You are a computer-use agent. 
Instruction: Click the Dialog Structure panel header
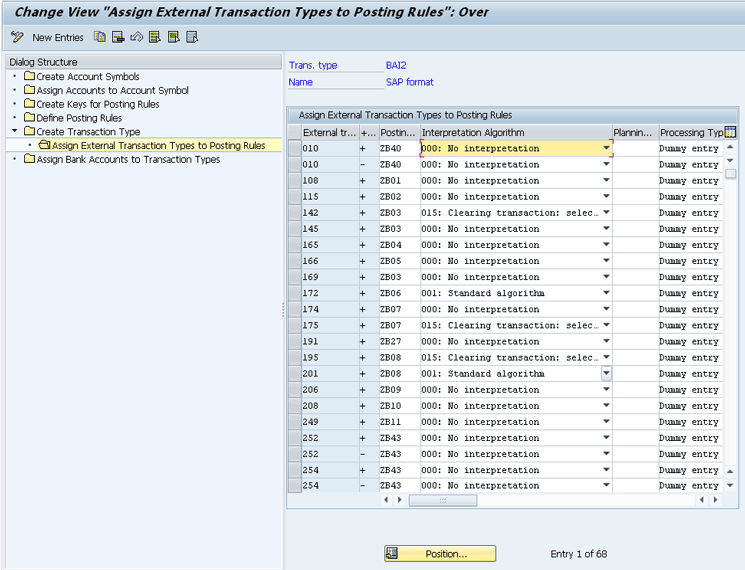[144, 62]
